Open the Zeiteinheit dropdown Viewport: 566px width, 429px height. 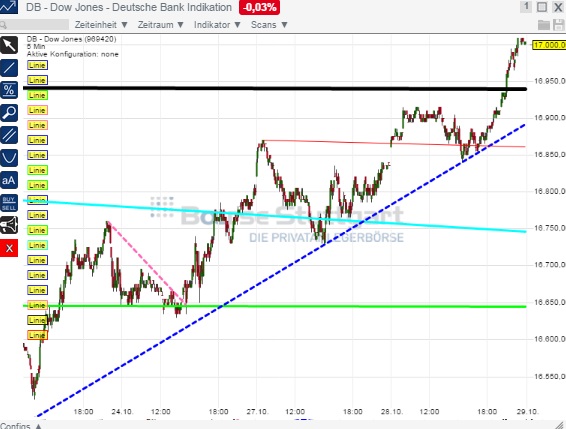[x=101, y=25]
